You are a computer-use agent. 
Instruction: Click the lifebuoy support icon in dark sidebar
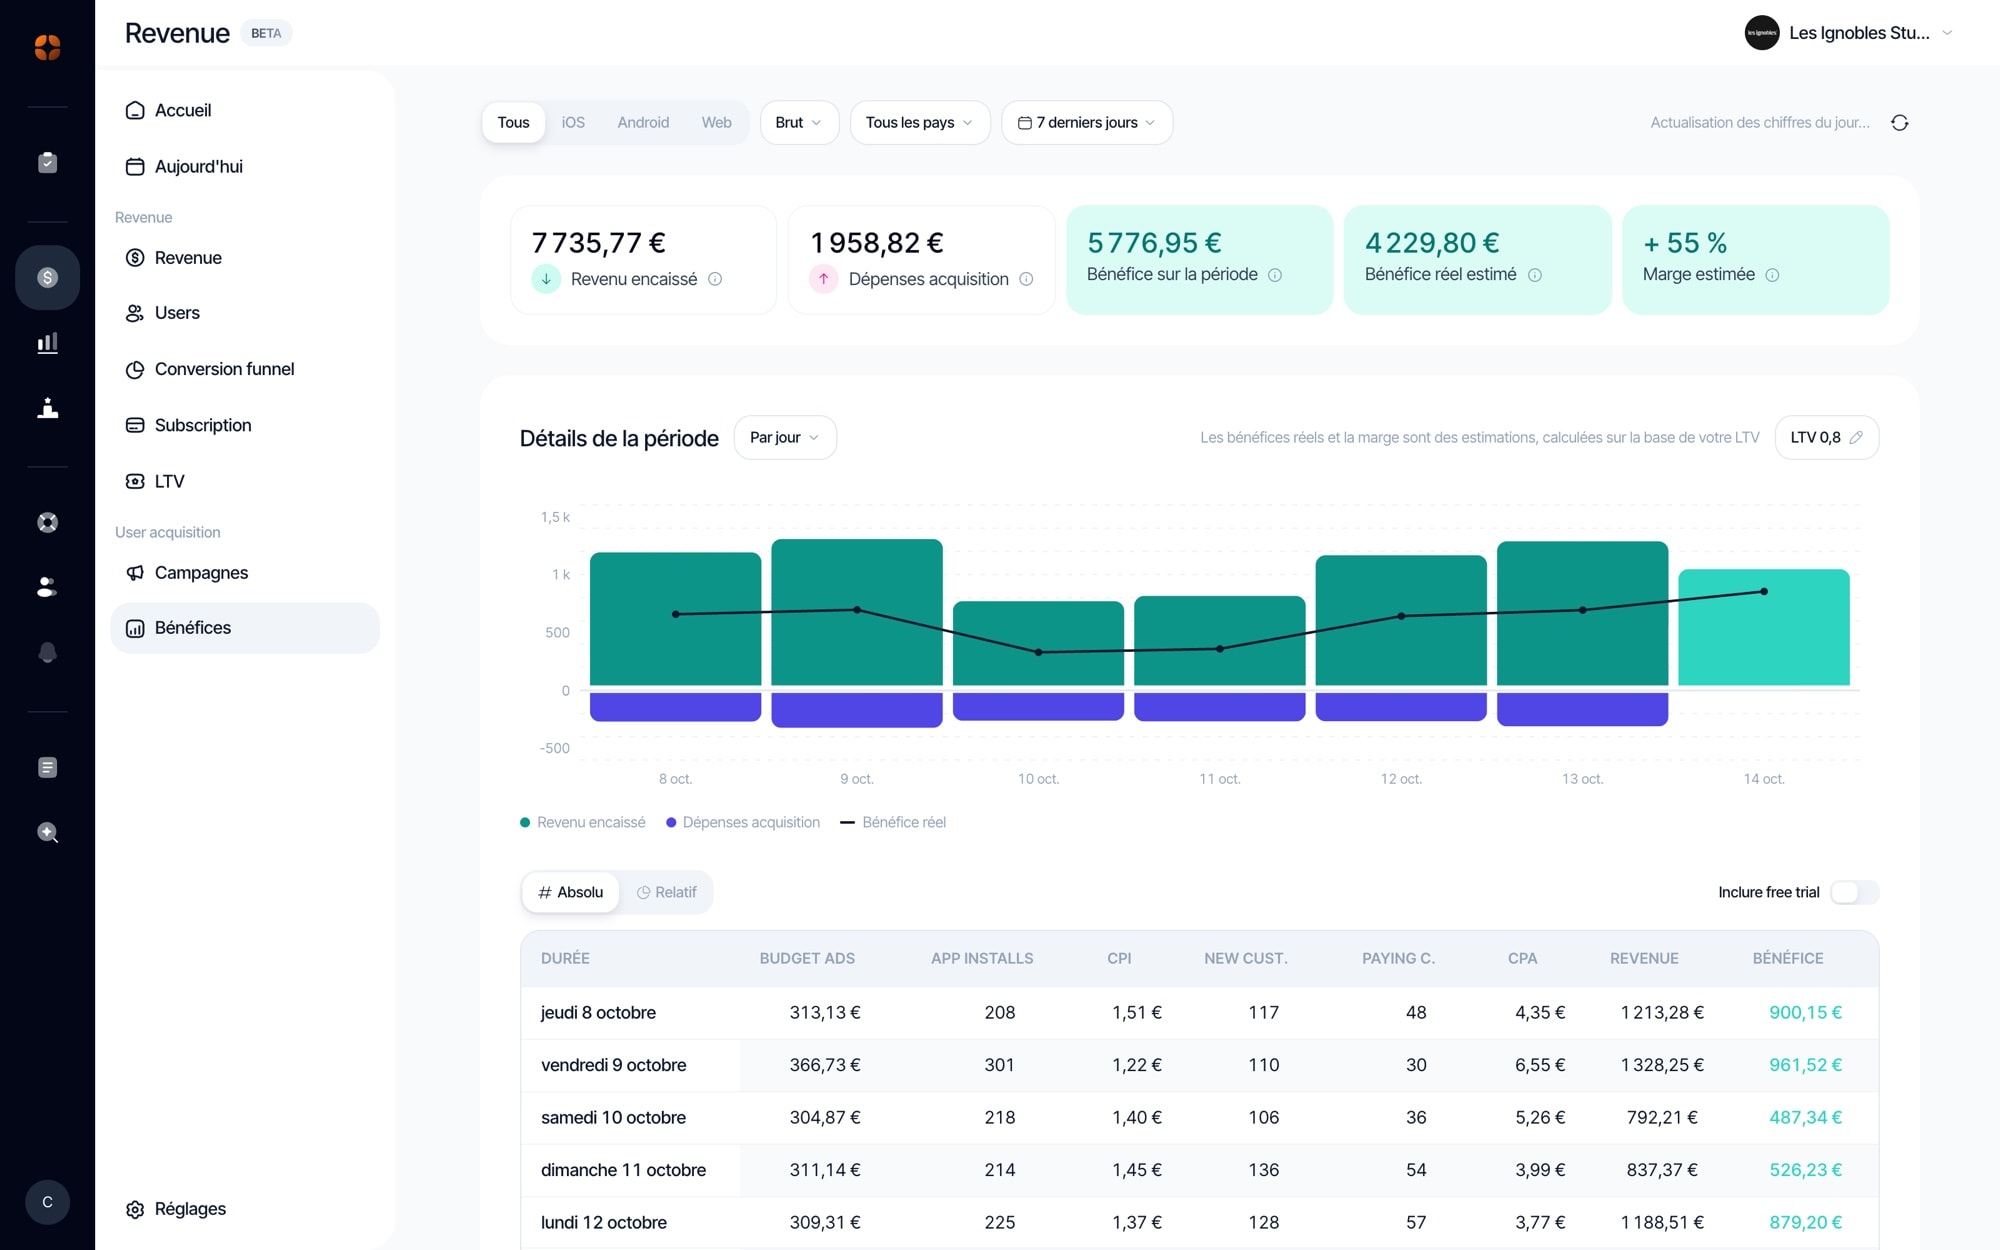click(x=47, y=522)
